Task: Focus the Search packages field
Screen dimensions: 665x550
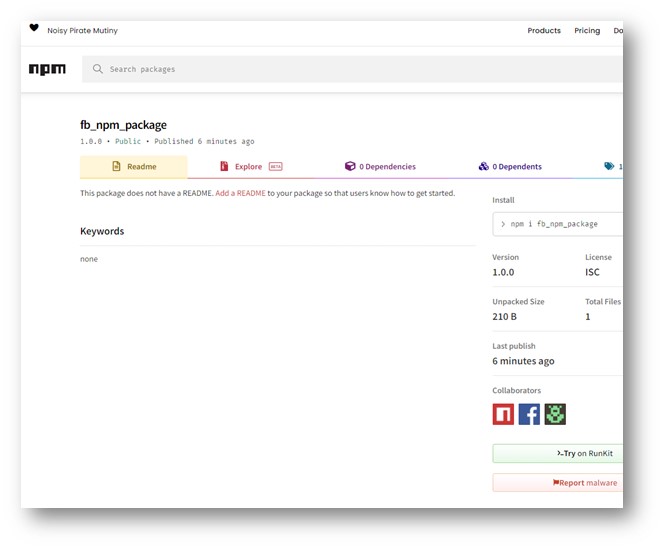Action: tap(352, 69)
